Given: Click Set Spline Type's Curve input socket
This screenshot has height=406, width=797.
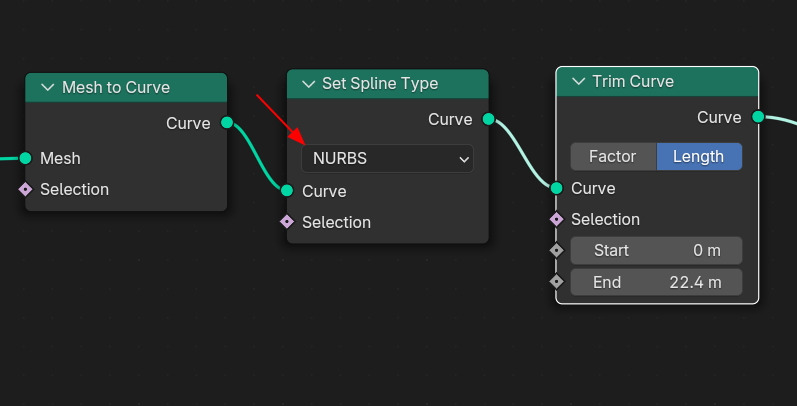Looking at the screenshot, I should pos(287,191).
